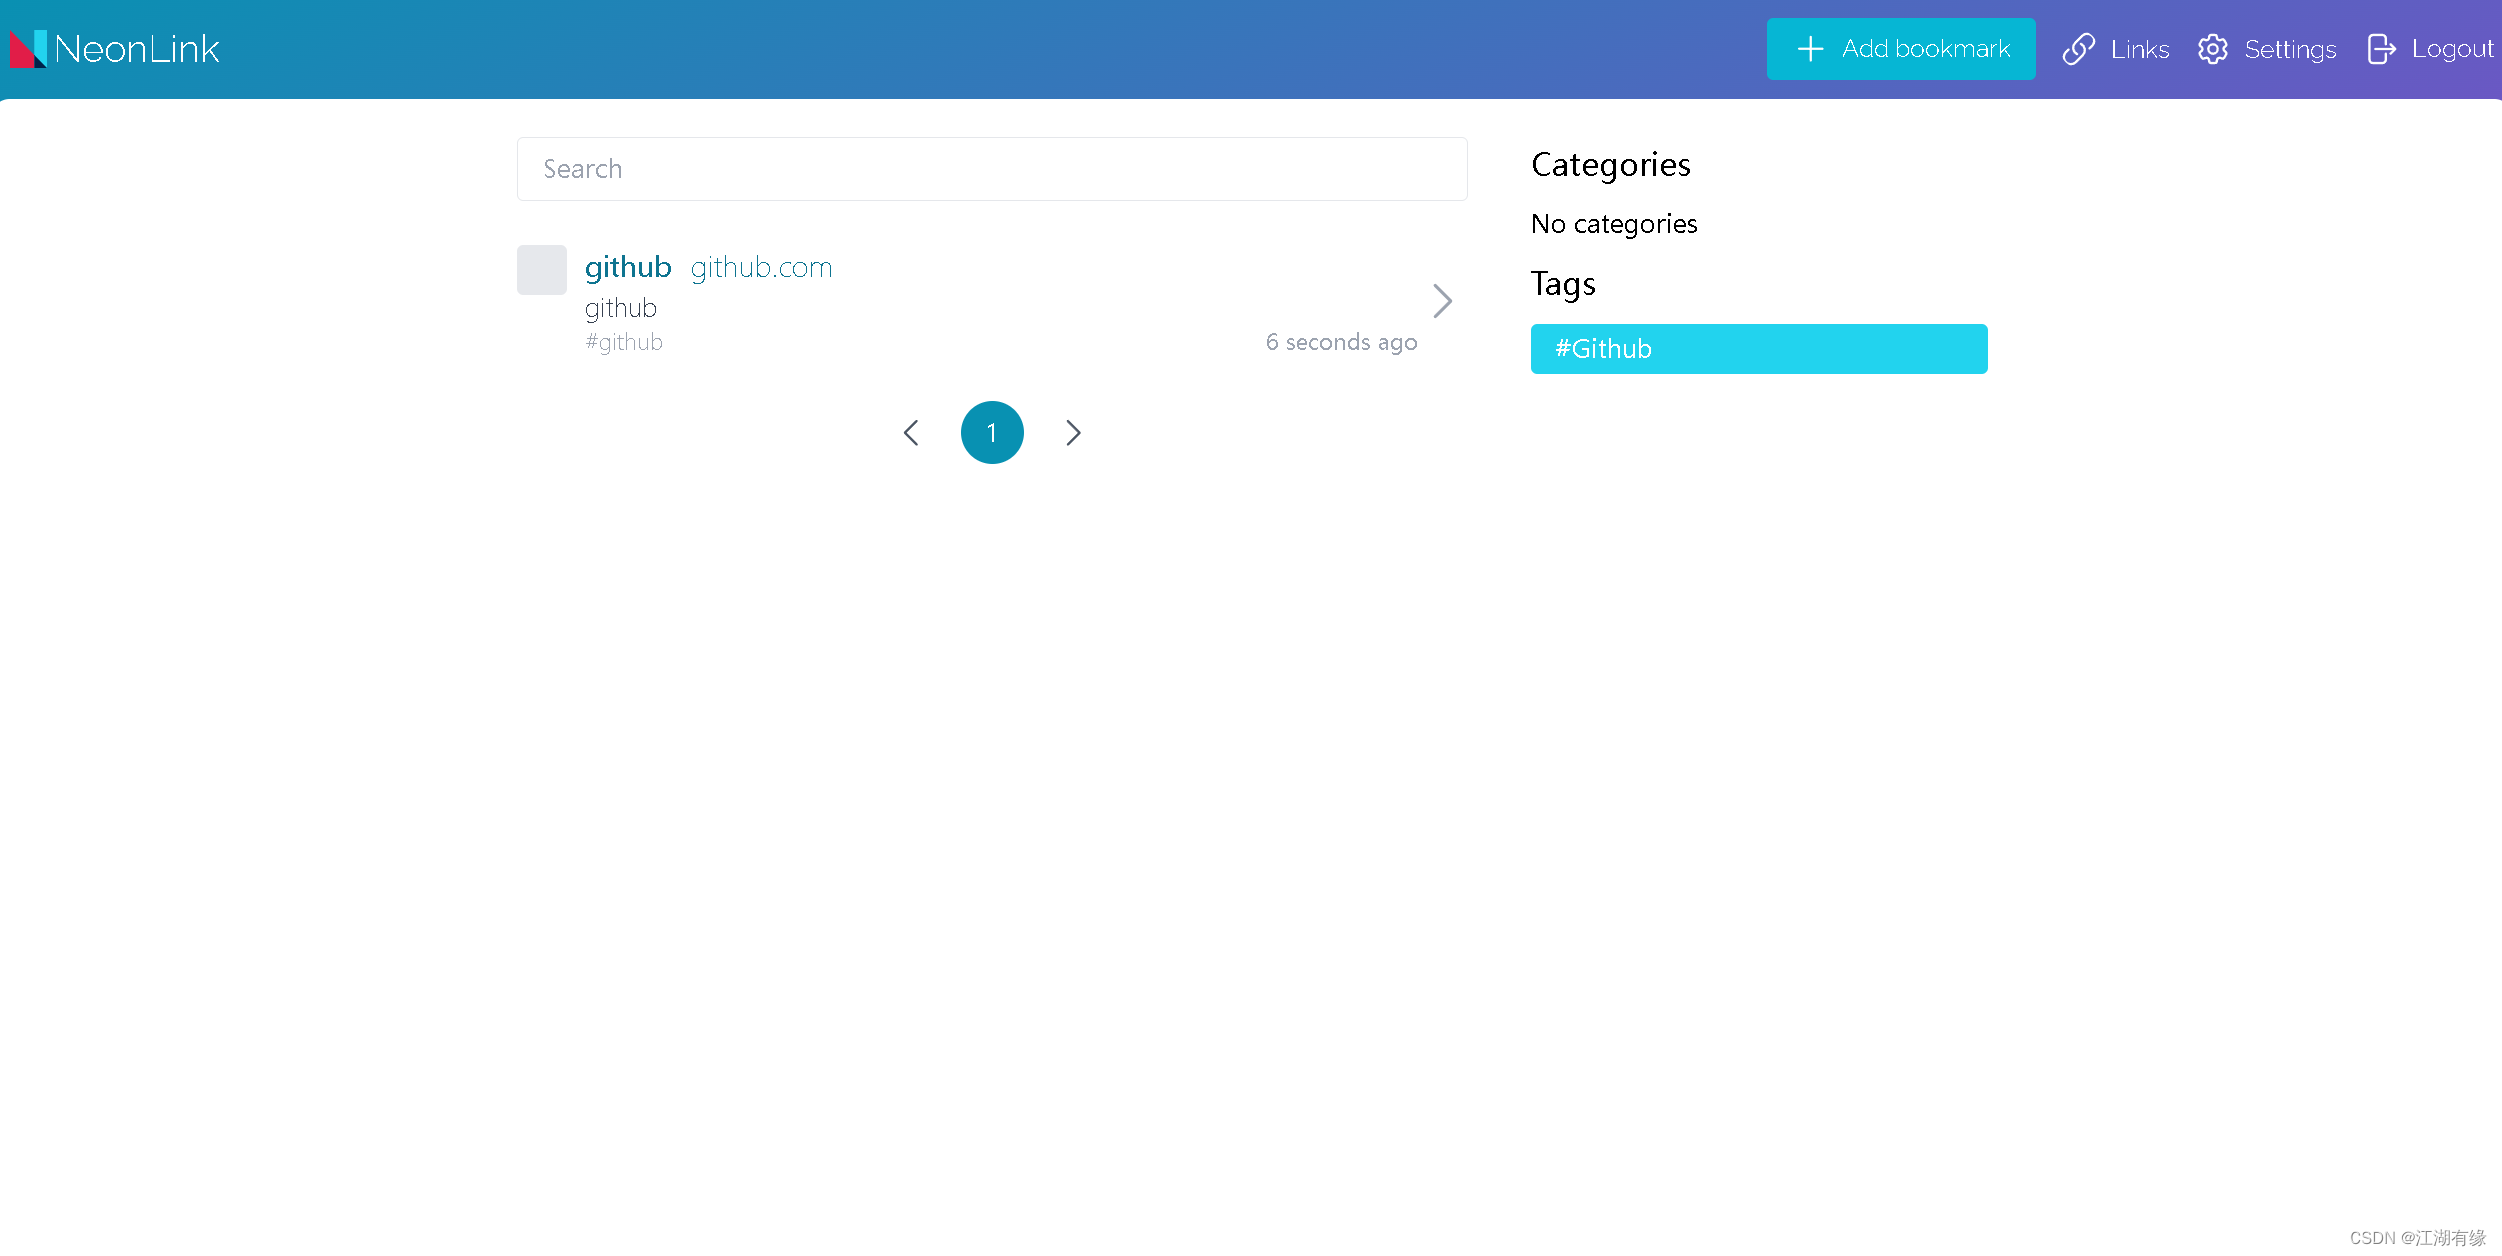Click the NeonLink logo icon

tap(28, 49)
